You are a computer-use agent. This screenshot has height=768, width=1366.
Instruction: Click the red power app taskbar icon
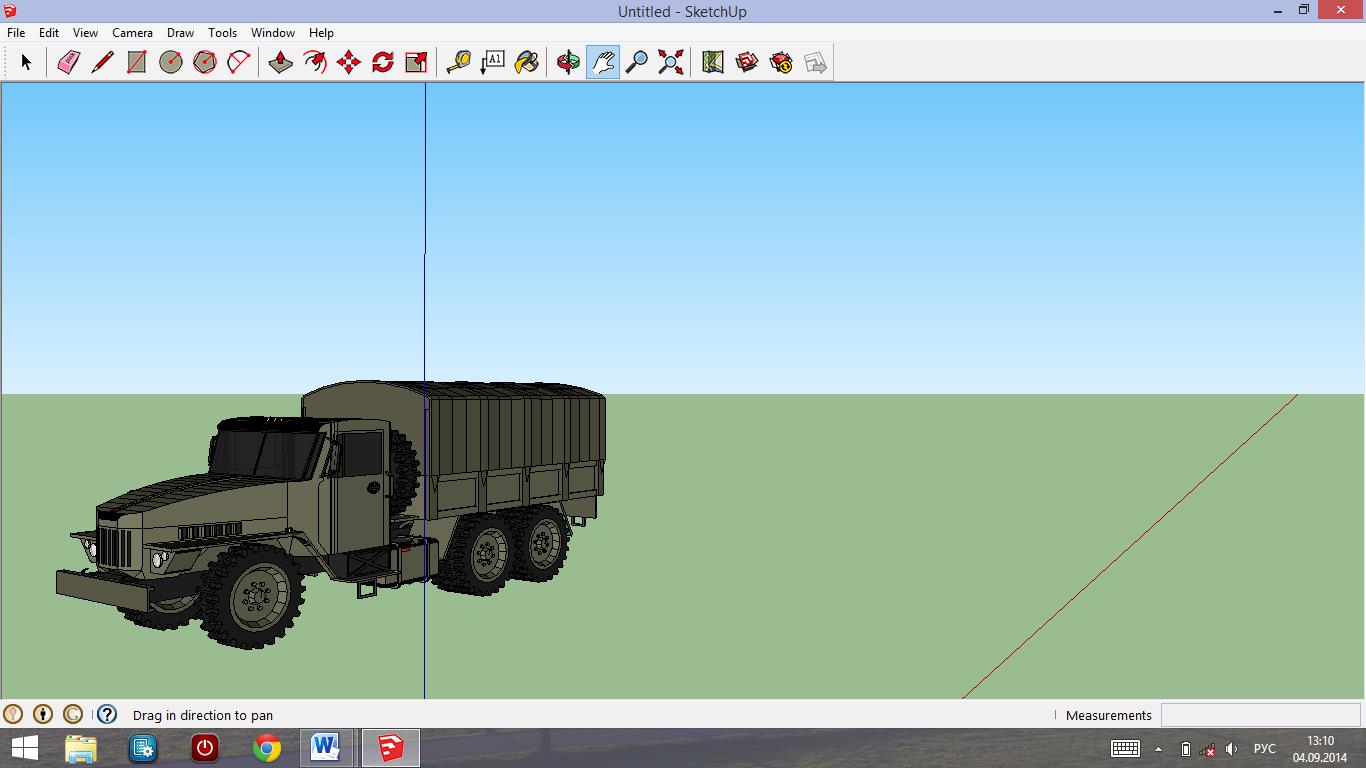click(205, 748)
